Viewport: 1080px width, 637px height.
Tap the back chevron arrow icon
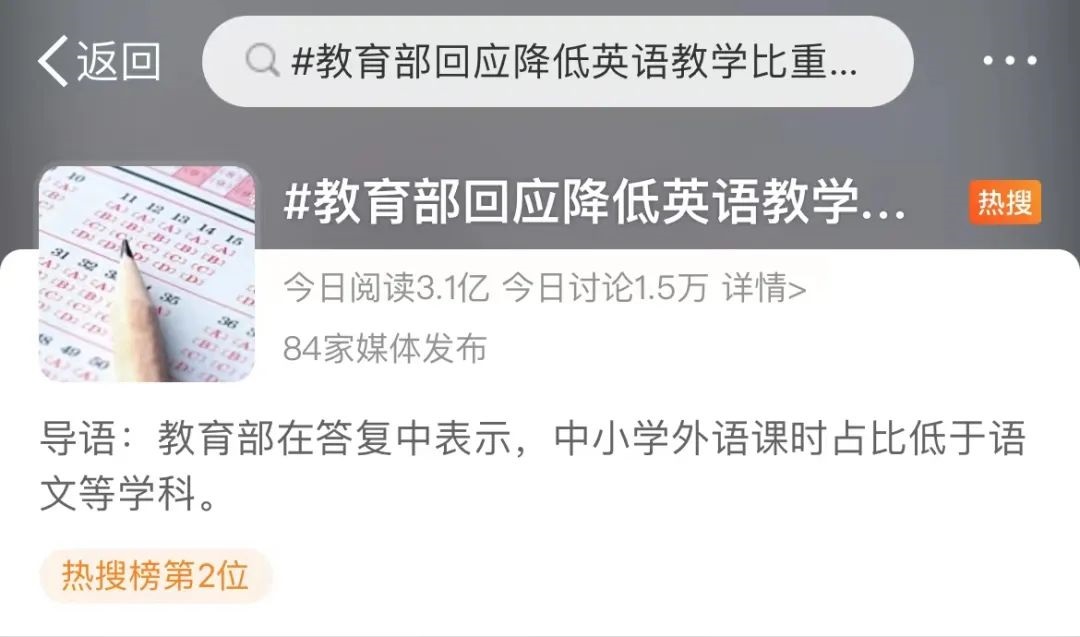coord(53,61)
